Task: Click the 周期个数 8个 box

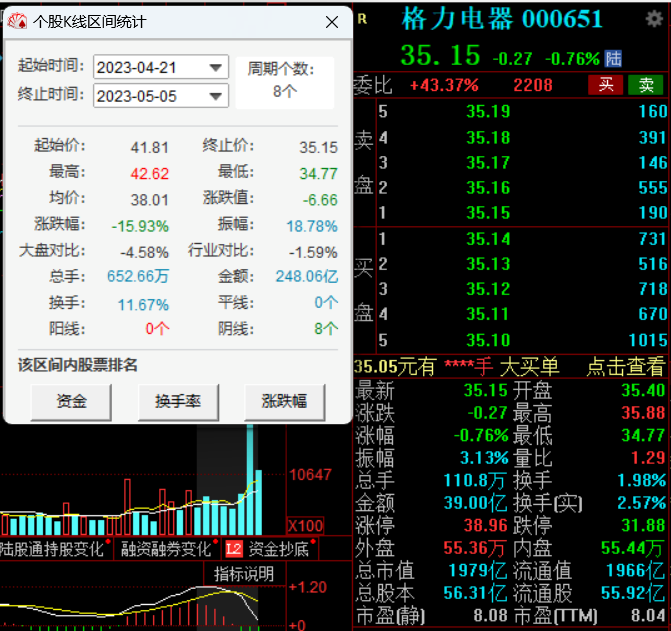Action: [285, 82]
